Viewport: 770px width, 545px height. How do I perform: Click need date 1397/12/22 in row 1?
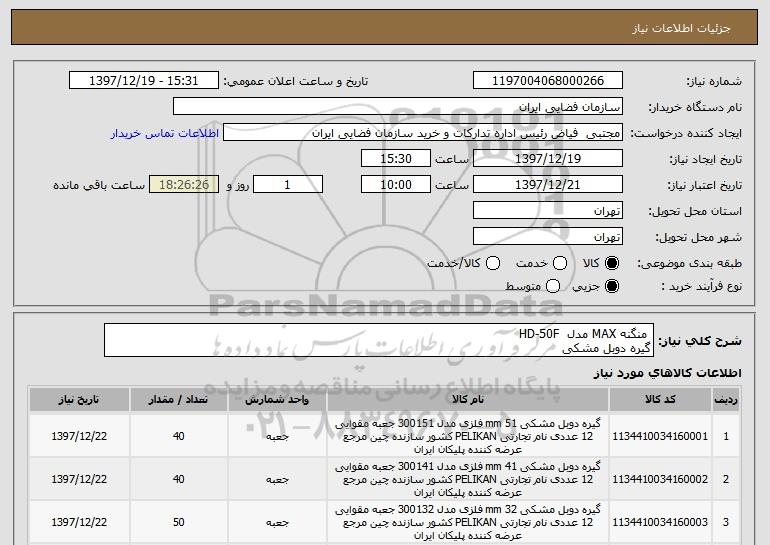click(79, 436)
